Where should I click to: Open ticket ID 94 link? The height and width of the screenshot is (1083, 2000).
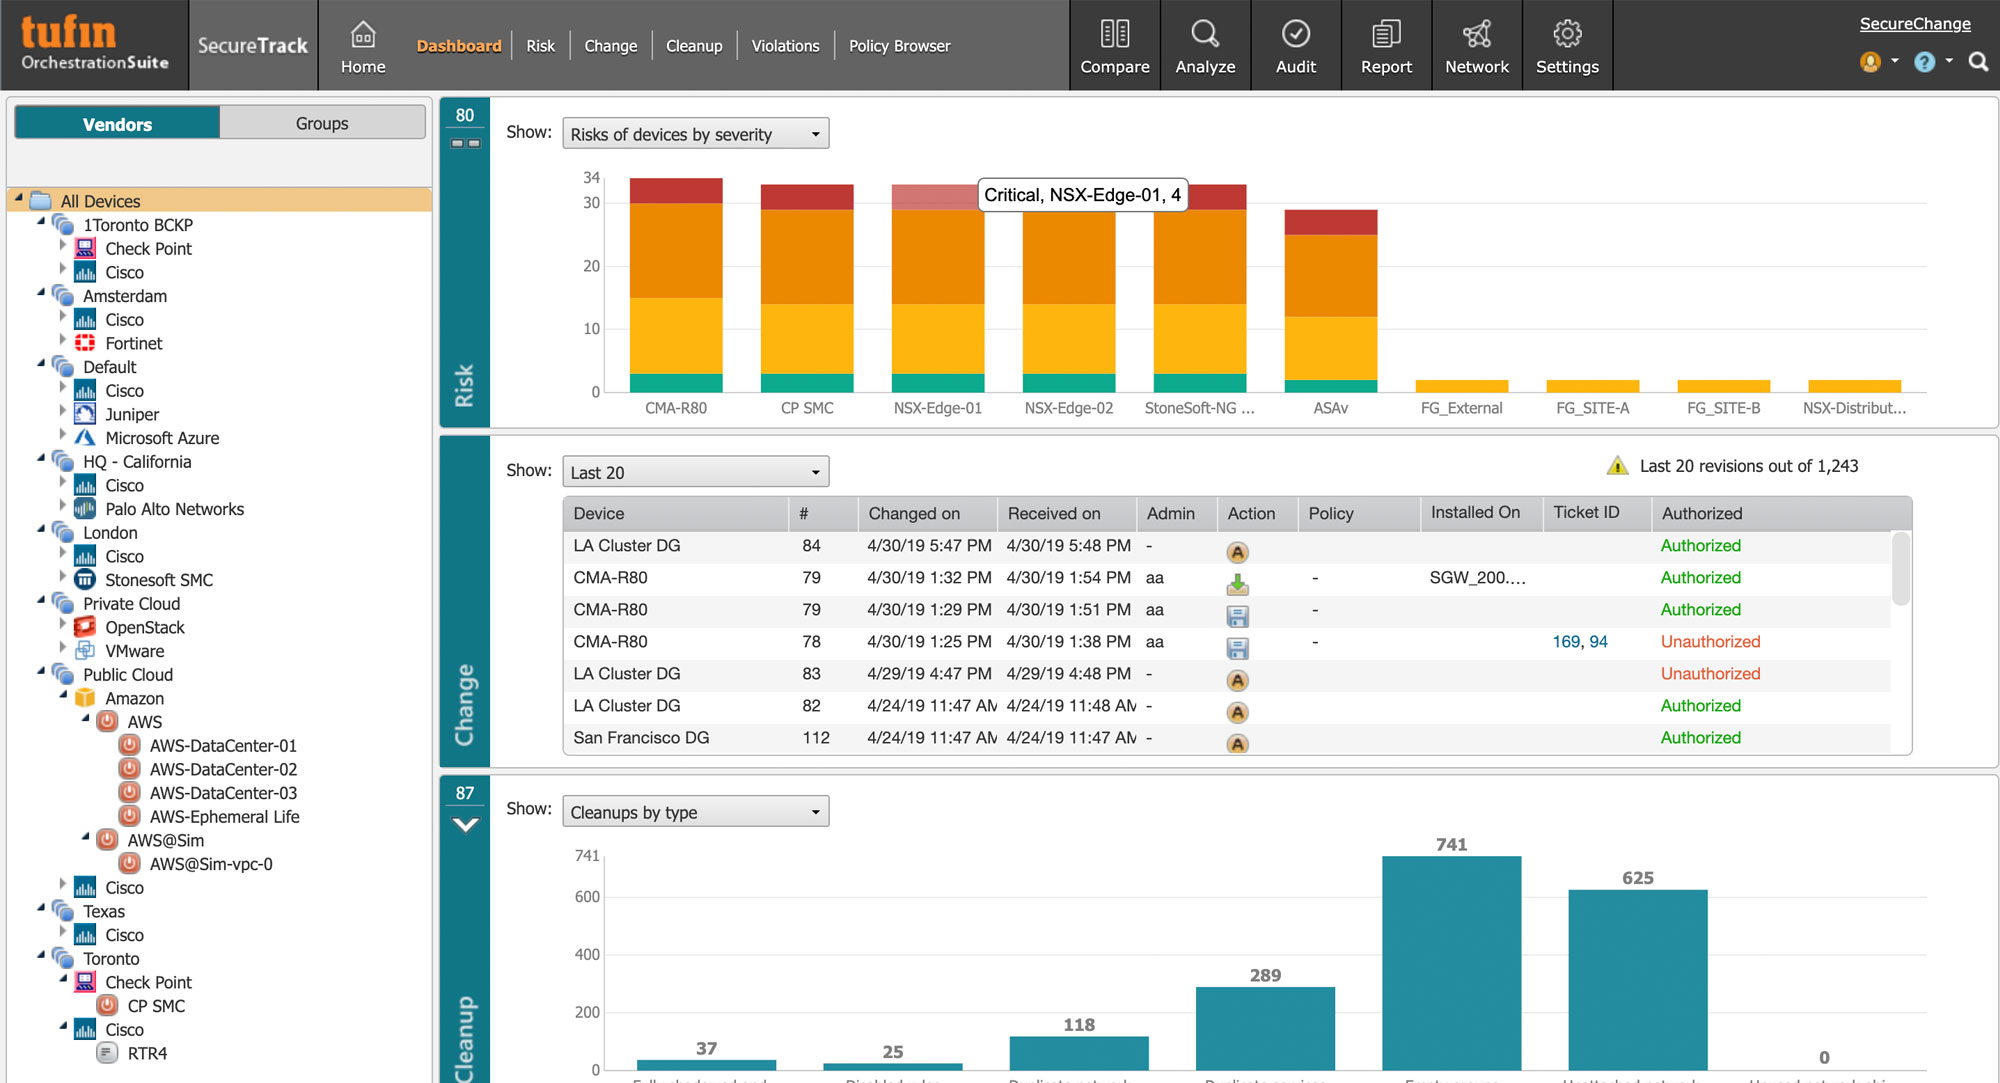pos(1599,641)
